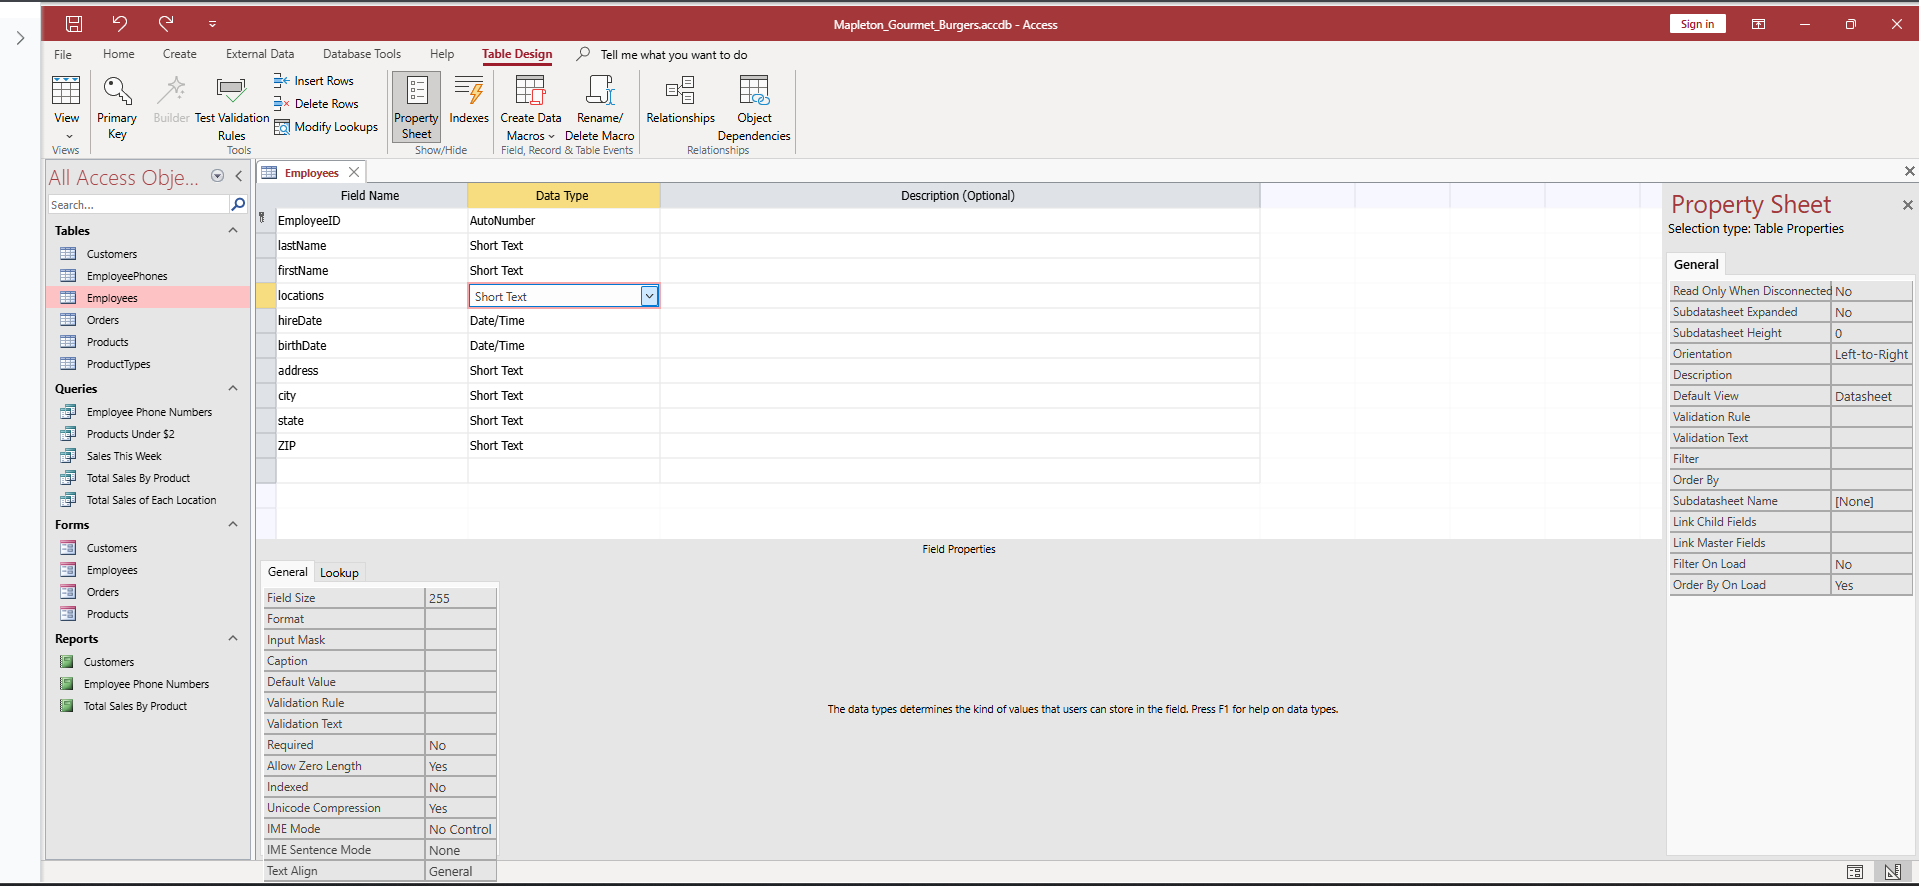Click Default View value Datasheet
The width and height of the screenshot is (1919, 886).
tap(1872, 396)
